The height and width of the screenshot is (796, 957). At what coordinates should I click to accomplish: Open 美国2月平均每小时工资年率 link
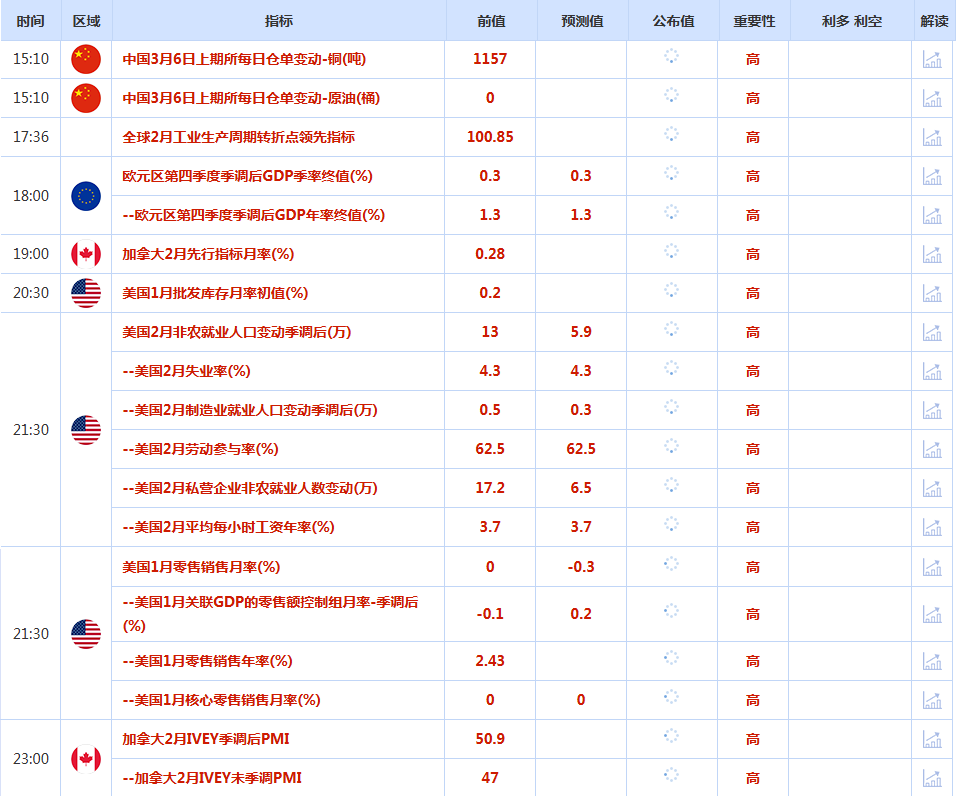[x=228, y=527]
